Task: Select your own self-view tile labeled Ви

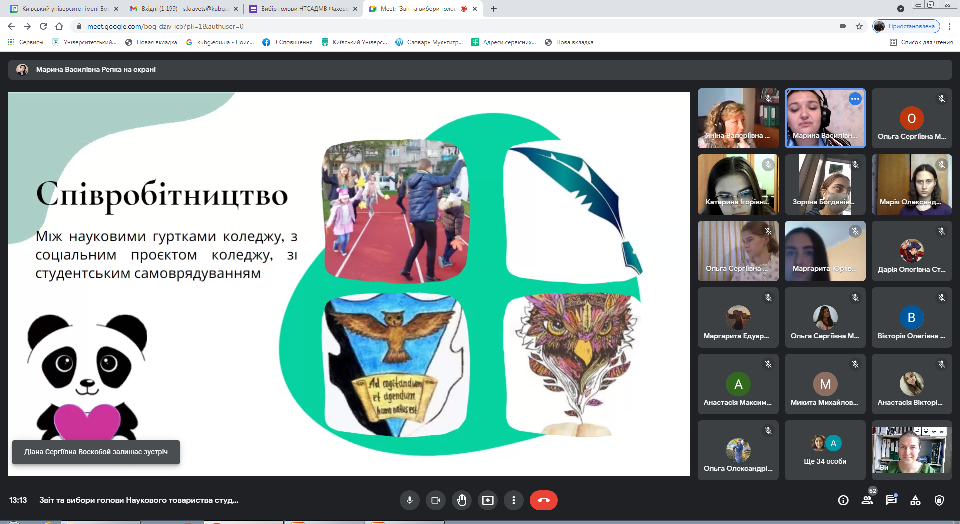Action: pyautogui.click(x=912, y=450)
